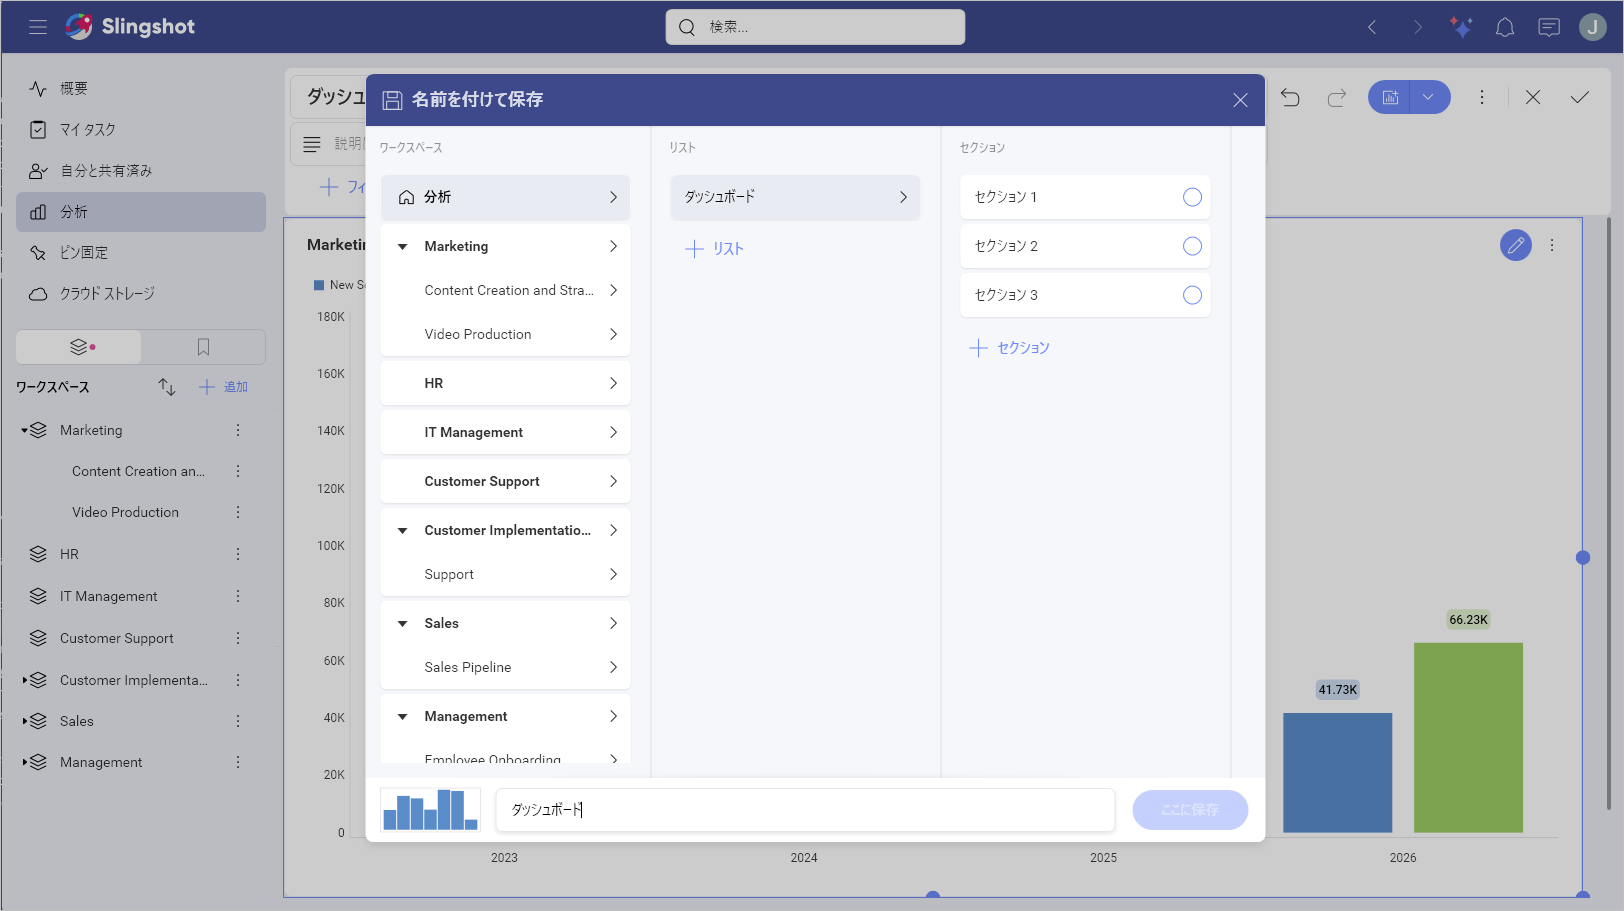Open the visualization view dropdown arrow

(x=1429, y=97)
